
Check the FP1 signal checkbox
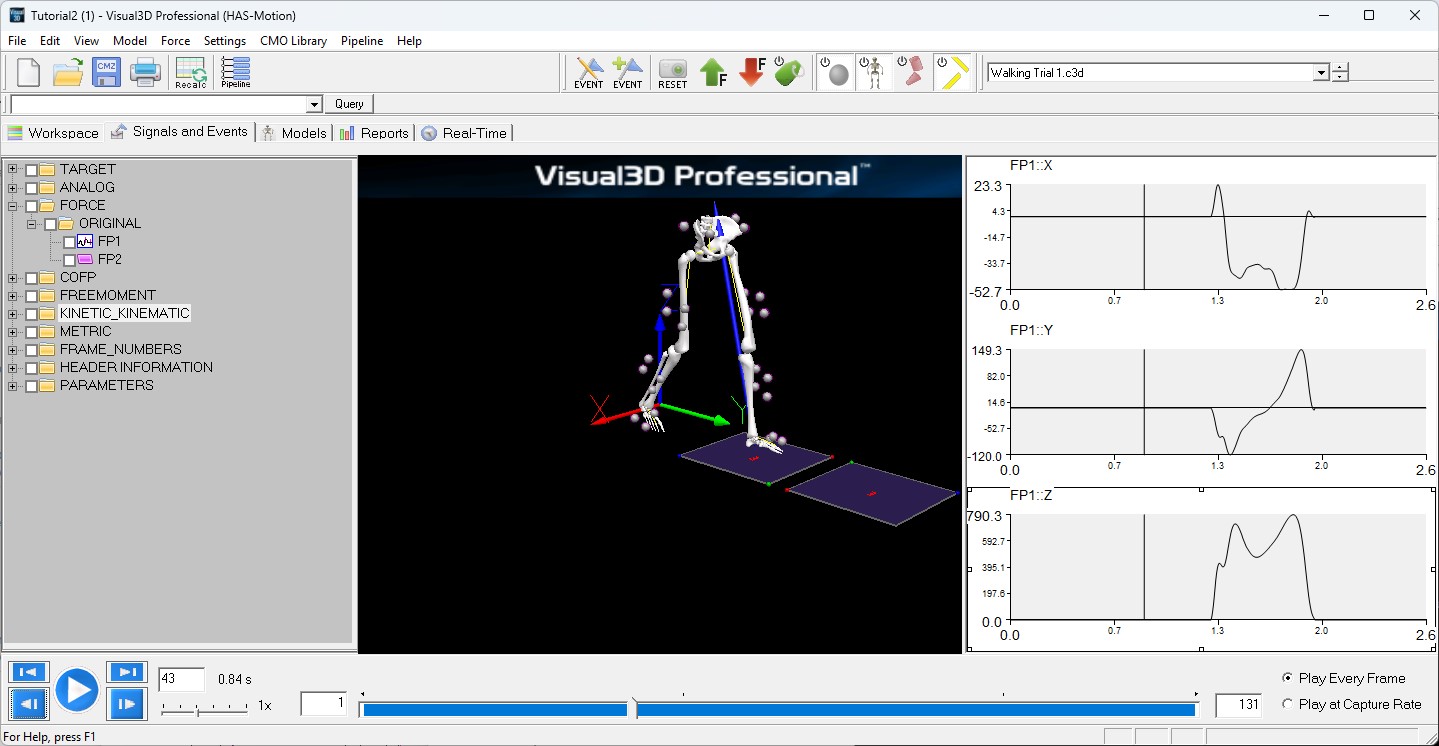(x=69, y=242)
